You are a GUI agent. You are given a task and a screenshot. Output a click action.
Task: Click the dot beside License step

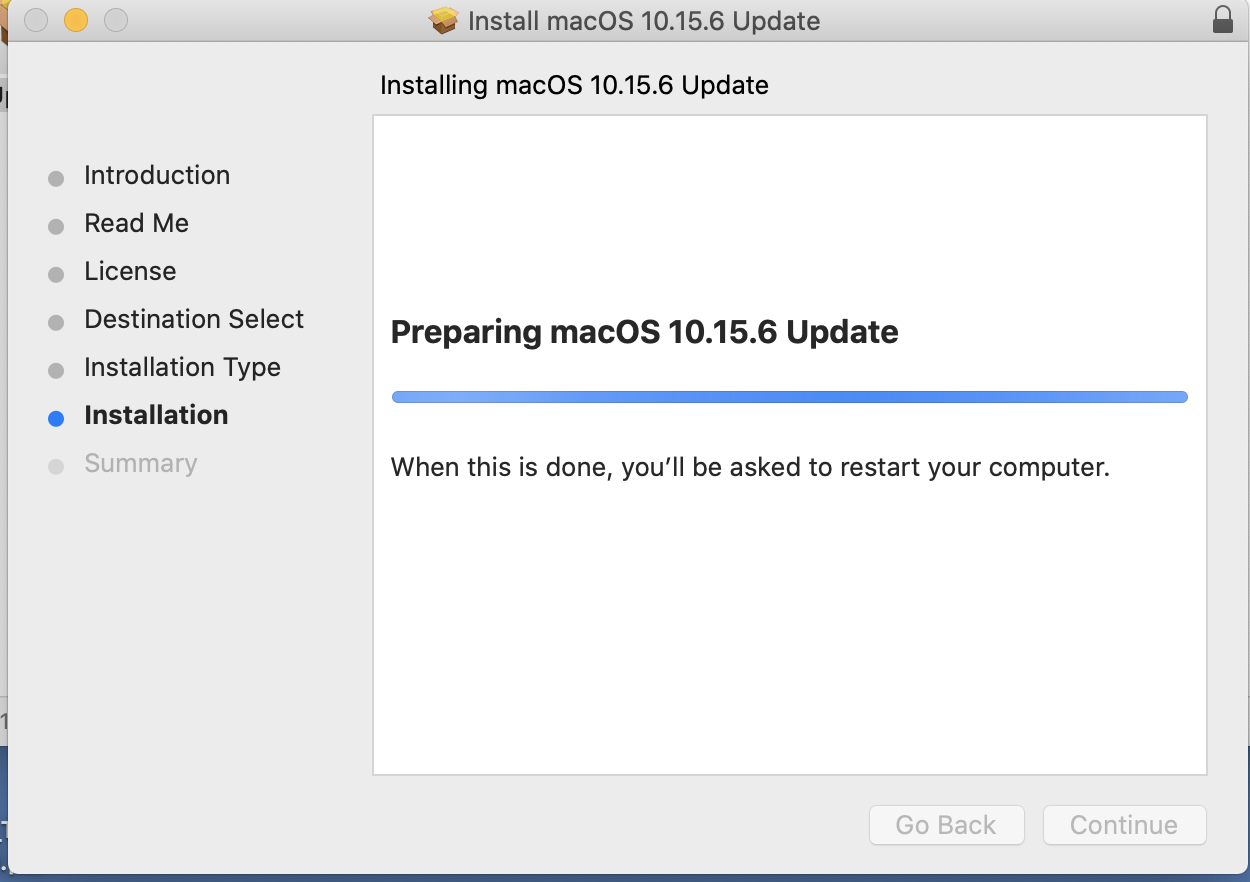point(55,273)
